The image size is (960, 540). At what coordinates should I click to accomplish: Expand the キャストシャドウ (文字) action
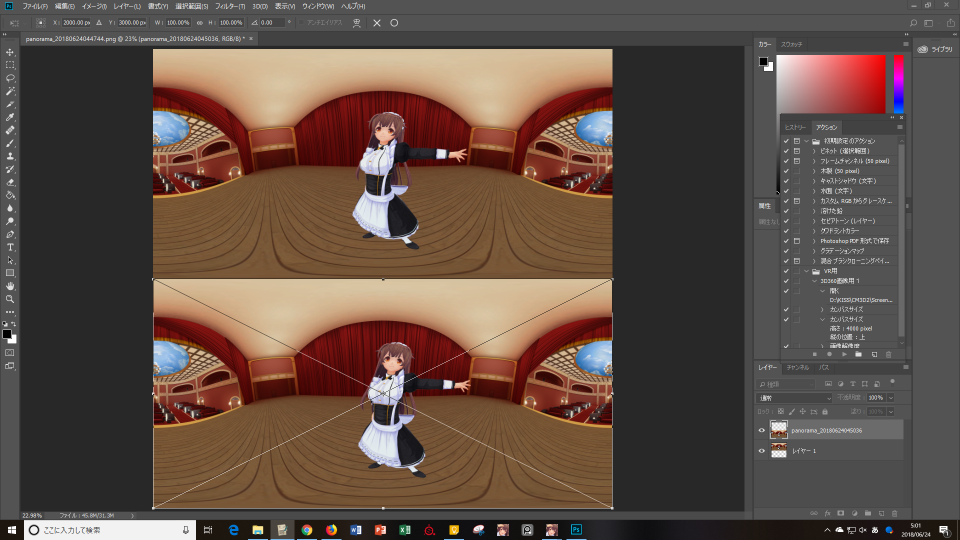(814, 181)
